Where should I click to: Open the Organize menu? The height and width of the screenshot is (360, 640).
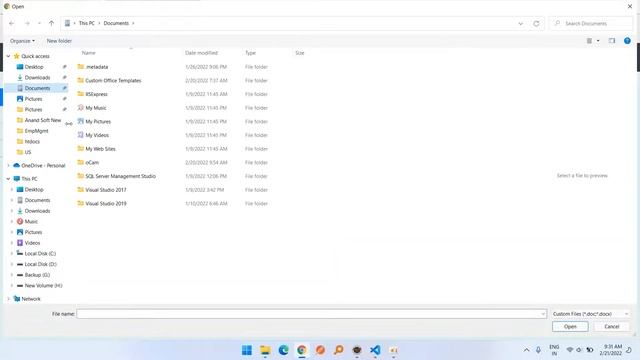coord(22,41)
